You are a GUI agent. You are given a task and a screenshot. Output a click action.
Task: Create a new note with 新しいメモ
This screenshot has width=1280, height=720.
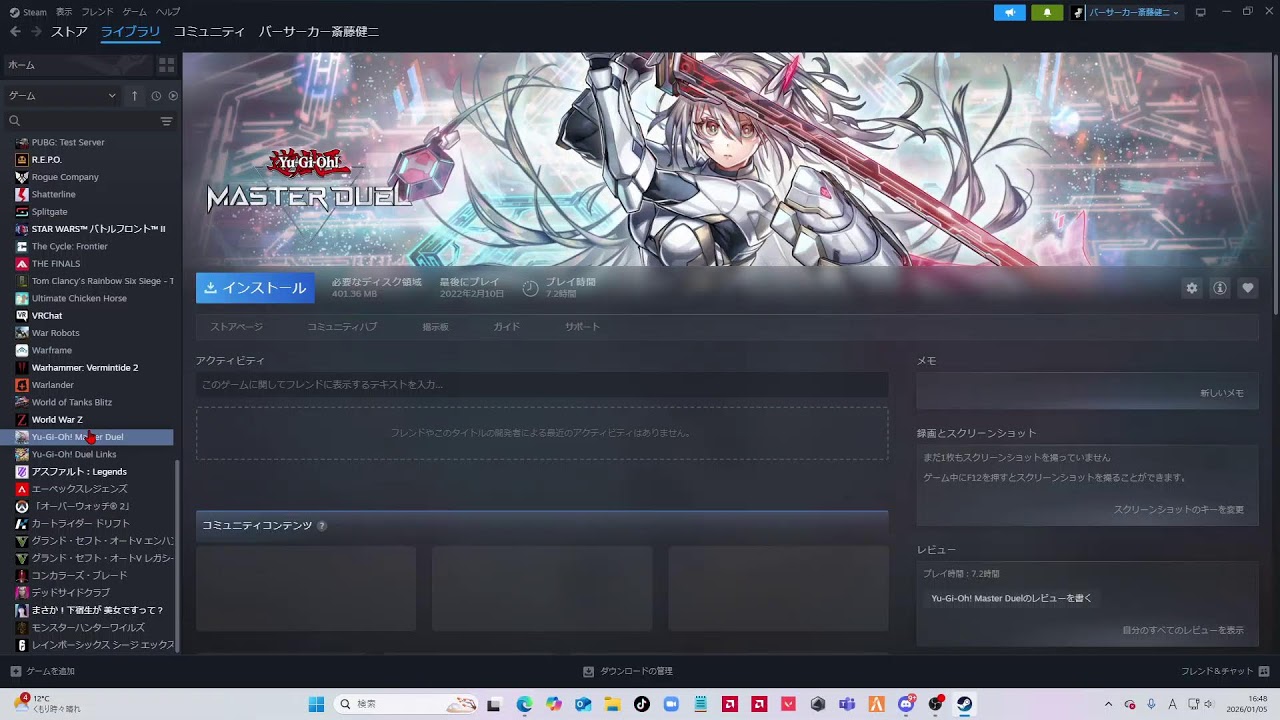tap(1222, 393)
